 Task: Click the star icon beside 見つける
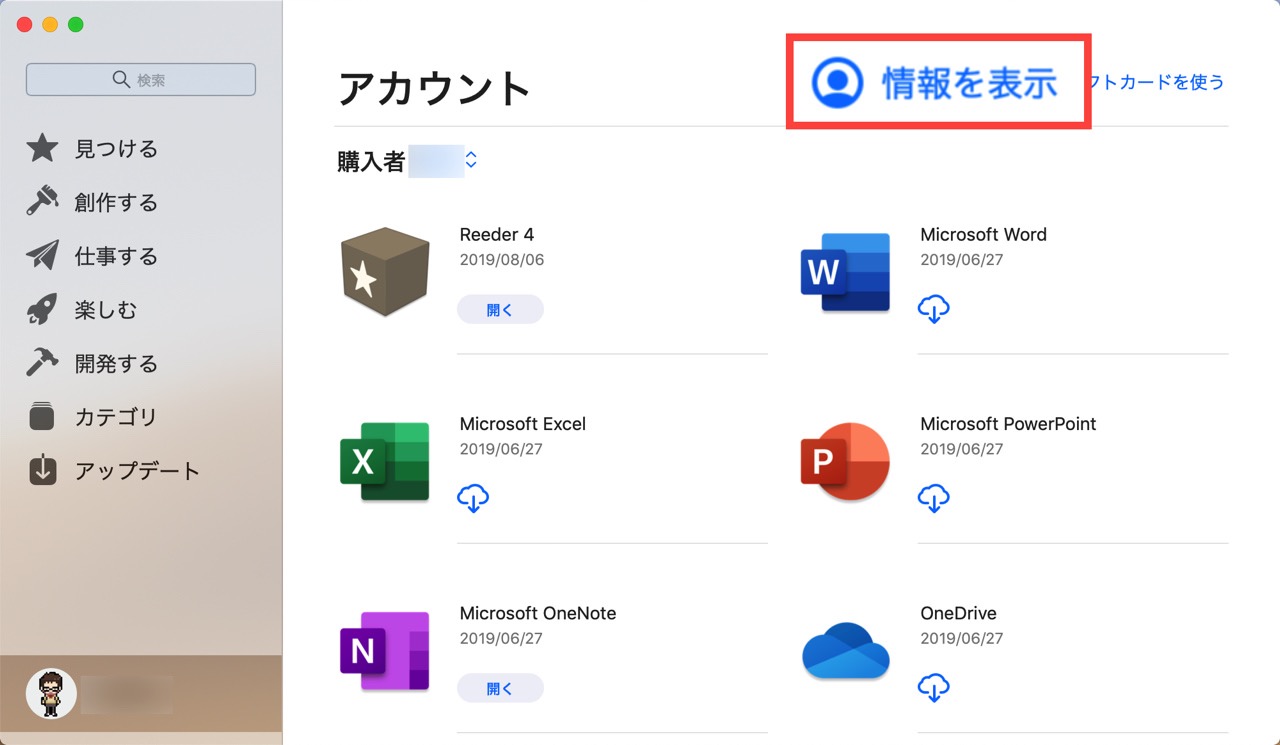coord(42,149)
